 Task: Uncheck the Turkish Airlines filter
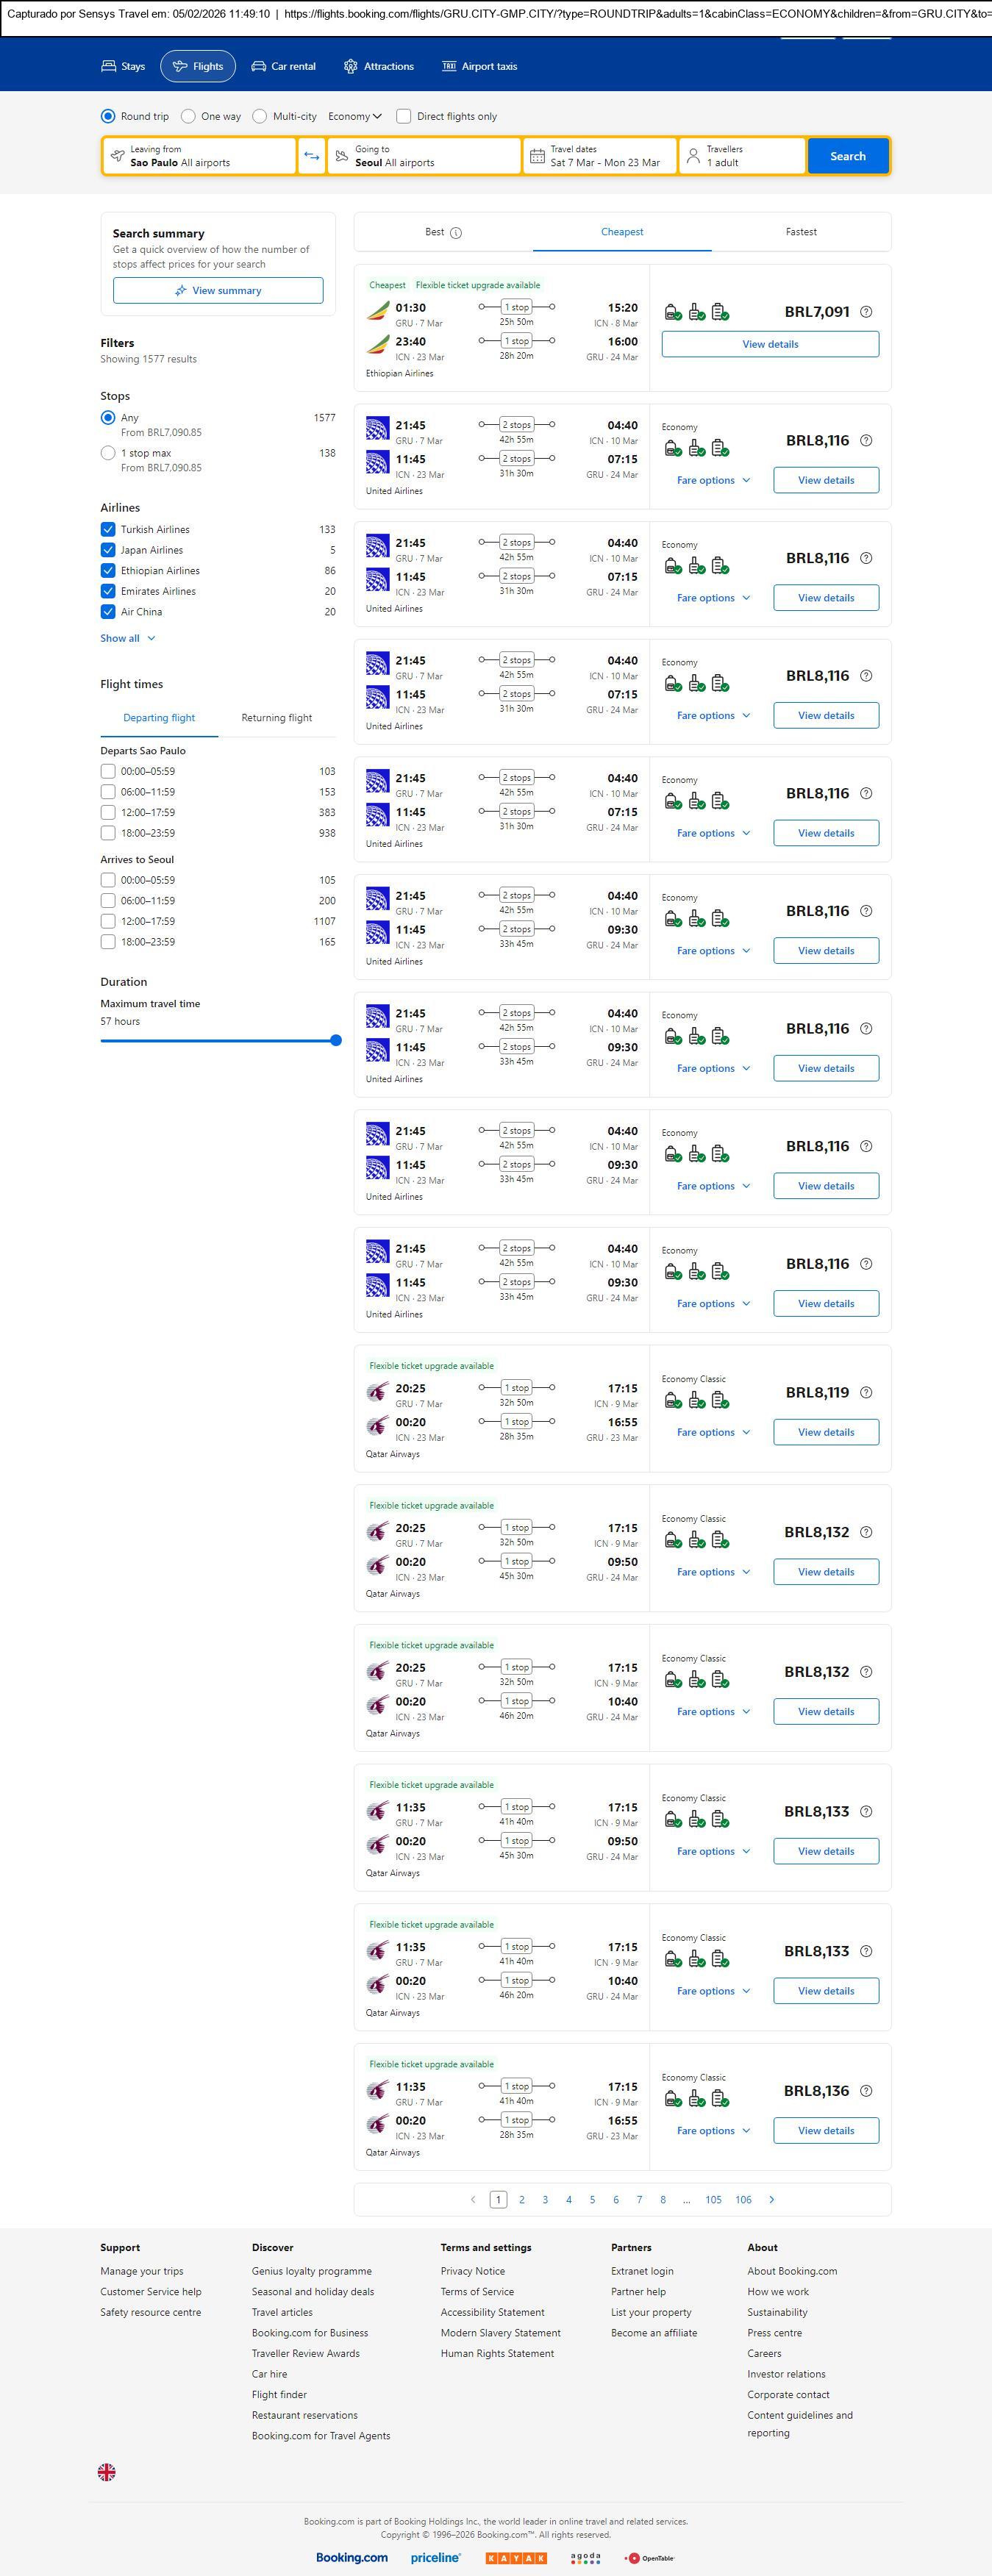click(108, 529)
